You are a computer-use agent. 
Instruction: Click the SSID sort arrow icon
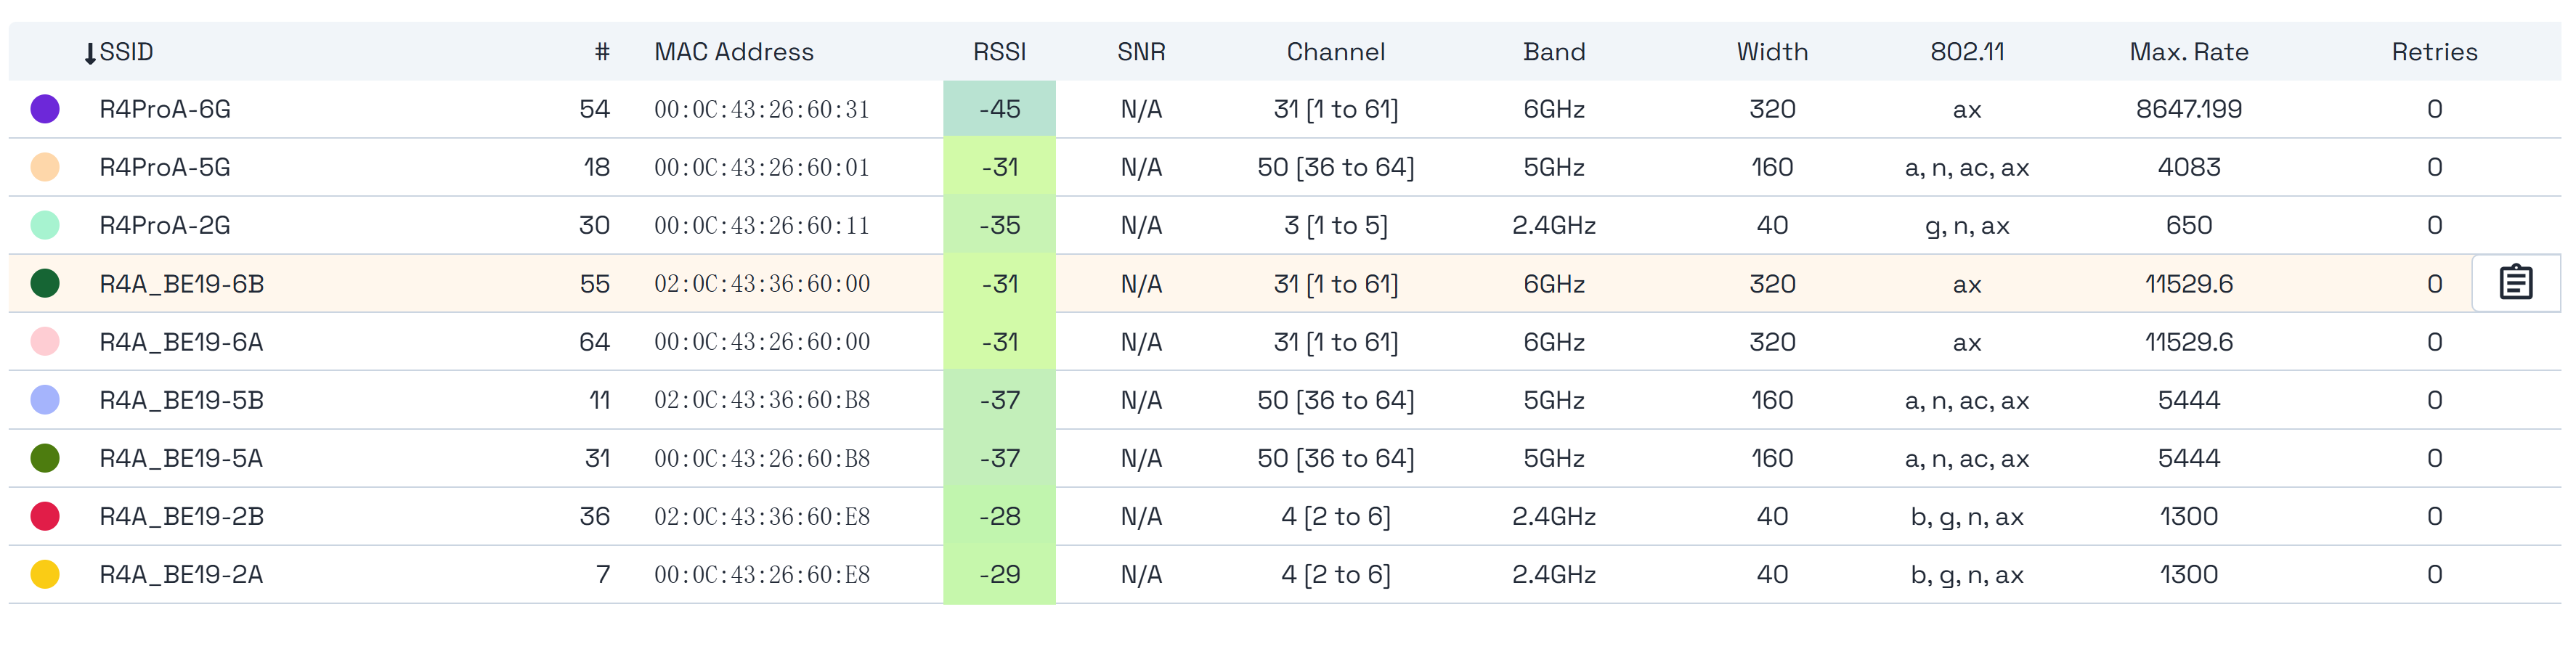90,54
